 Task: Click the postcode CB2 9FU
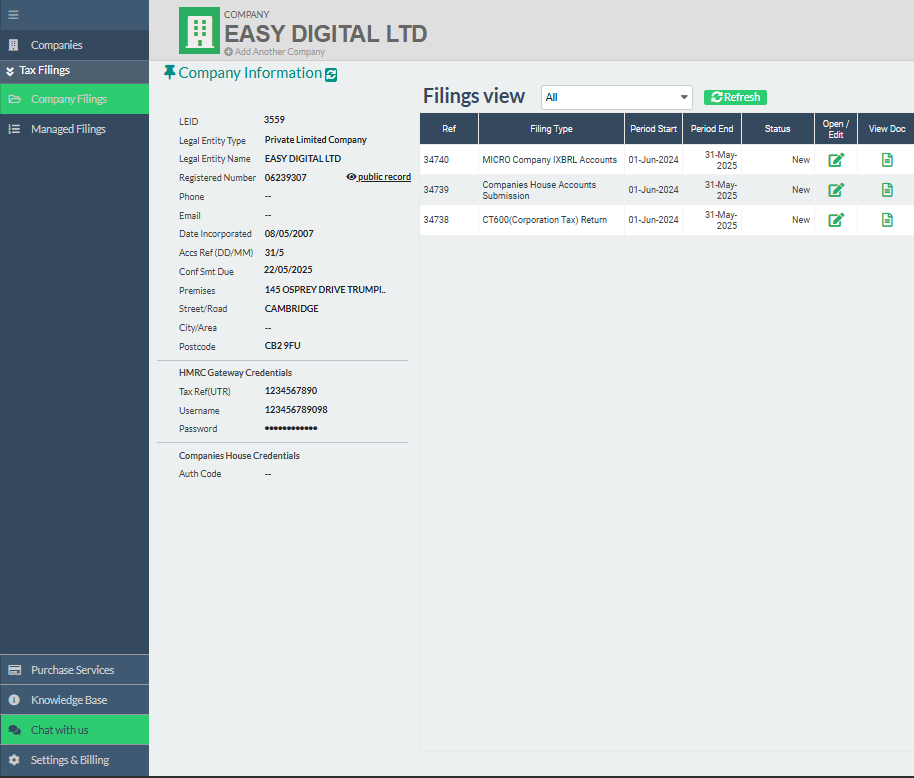click(x=283, y=346)
